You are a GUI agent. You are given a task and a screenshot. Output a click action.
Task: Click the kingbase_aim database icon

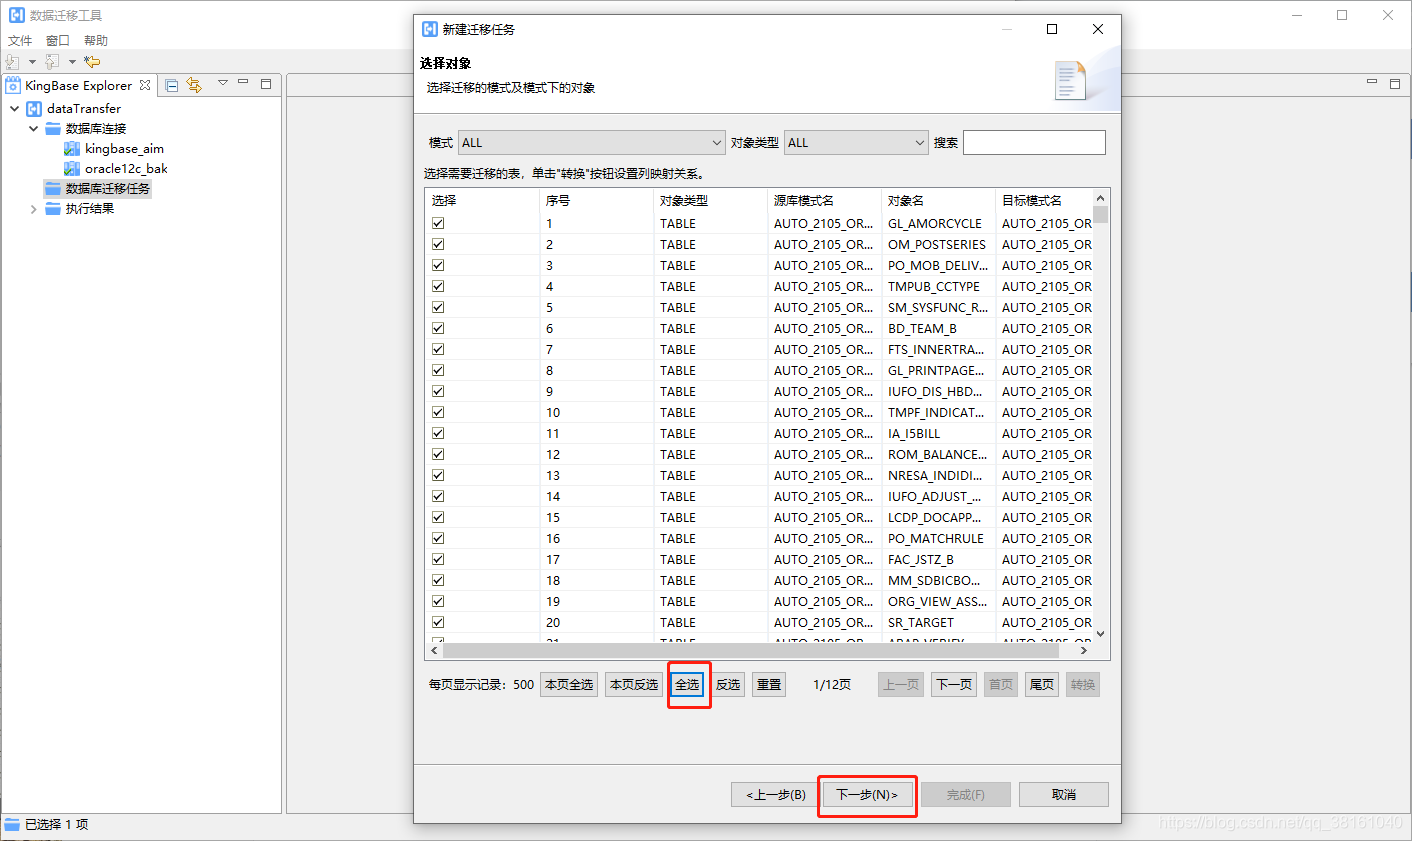pos(72,149)
